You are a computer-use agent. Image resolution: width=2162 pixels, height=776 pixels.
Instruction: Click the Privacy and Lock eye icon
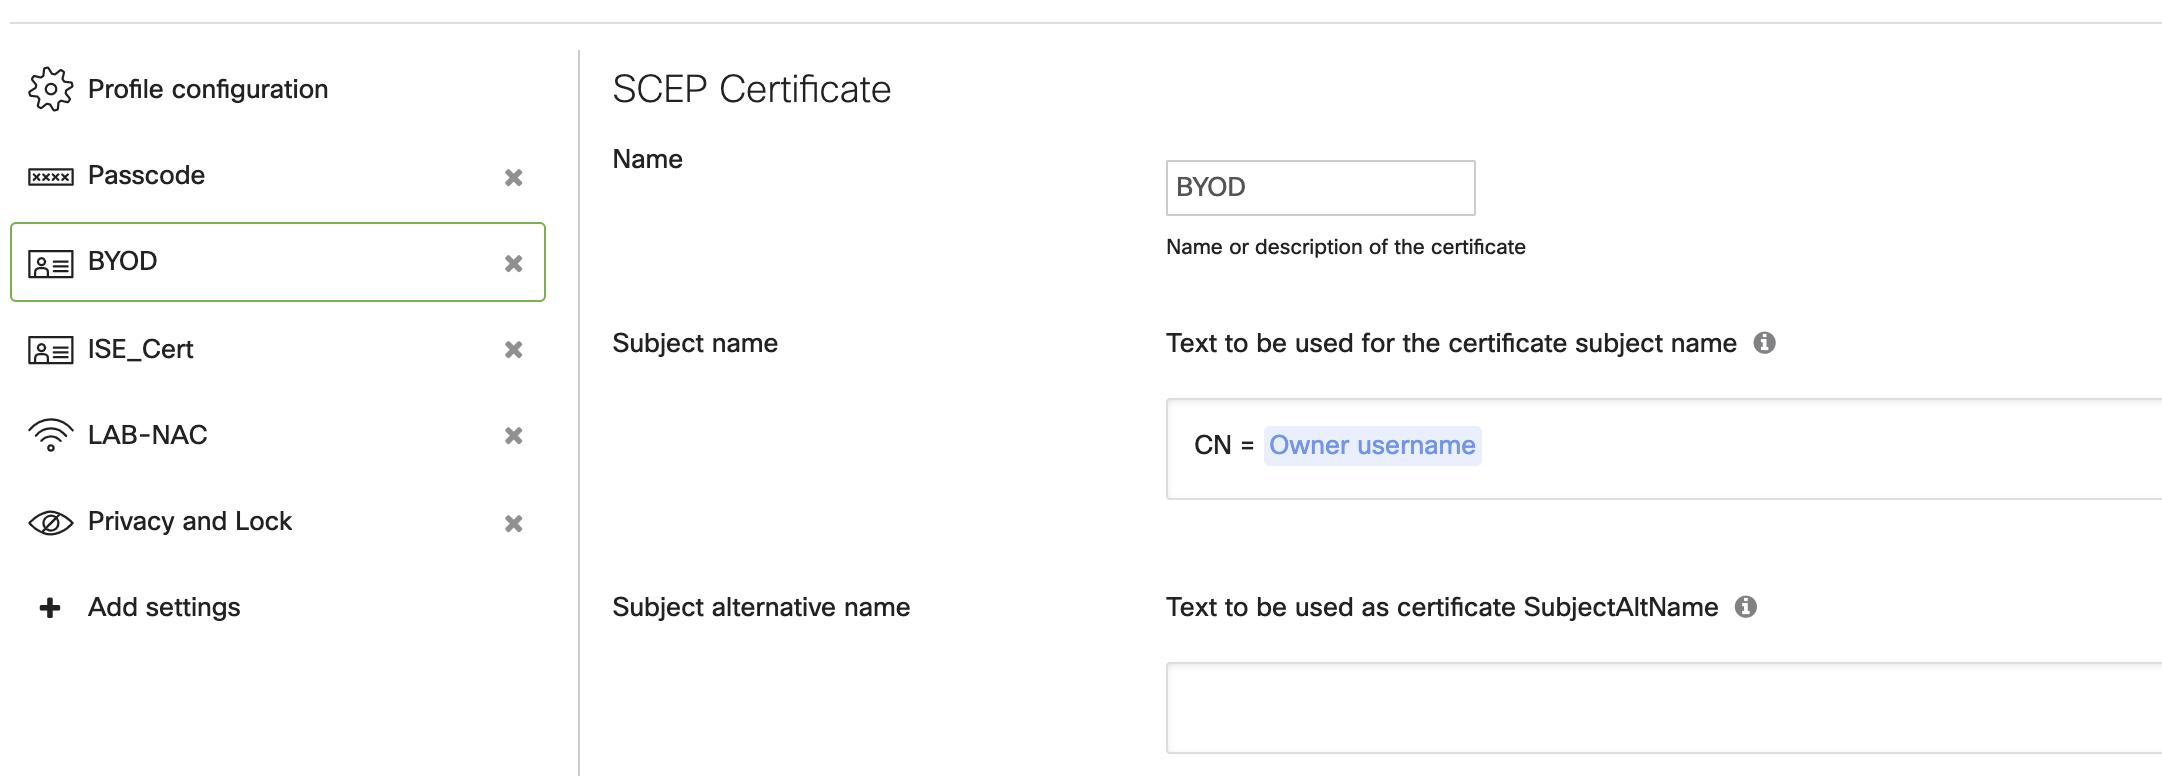[50, 523]
